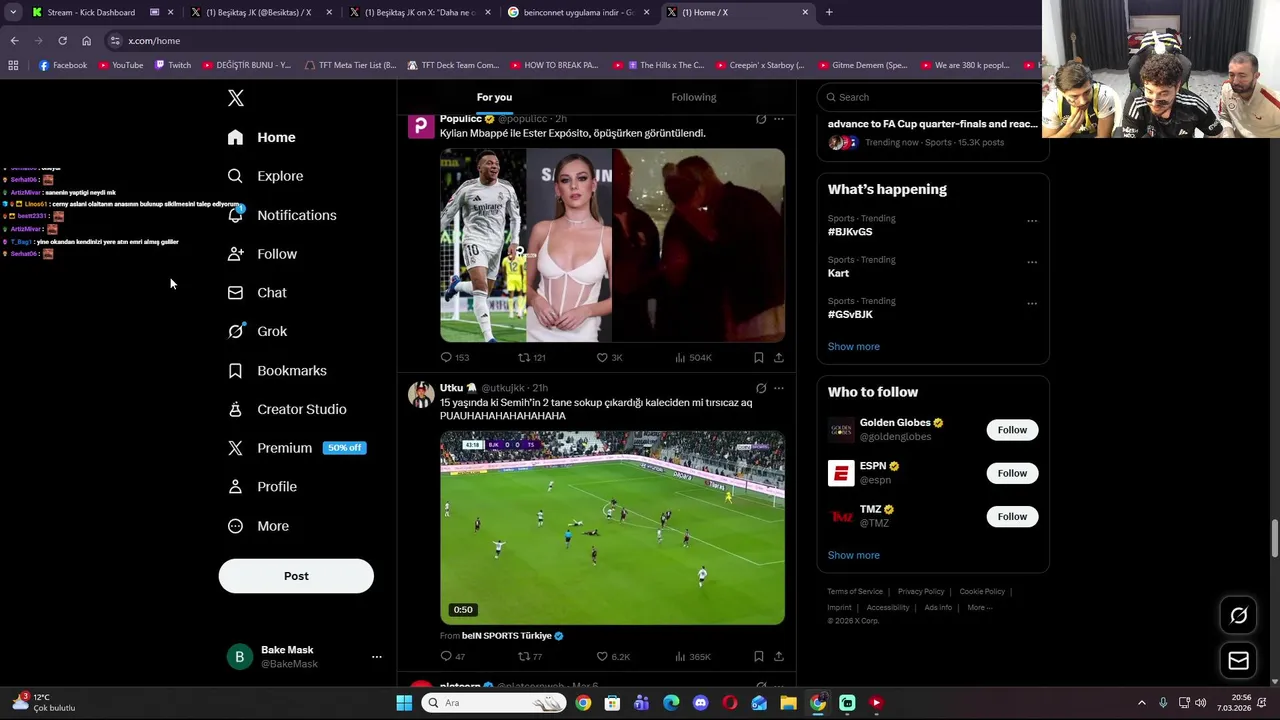The width and height of the screenshot is (1280, 720).
Task: Open the Twitch bookmark in the bookmarks bar
Action: 172,65
